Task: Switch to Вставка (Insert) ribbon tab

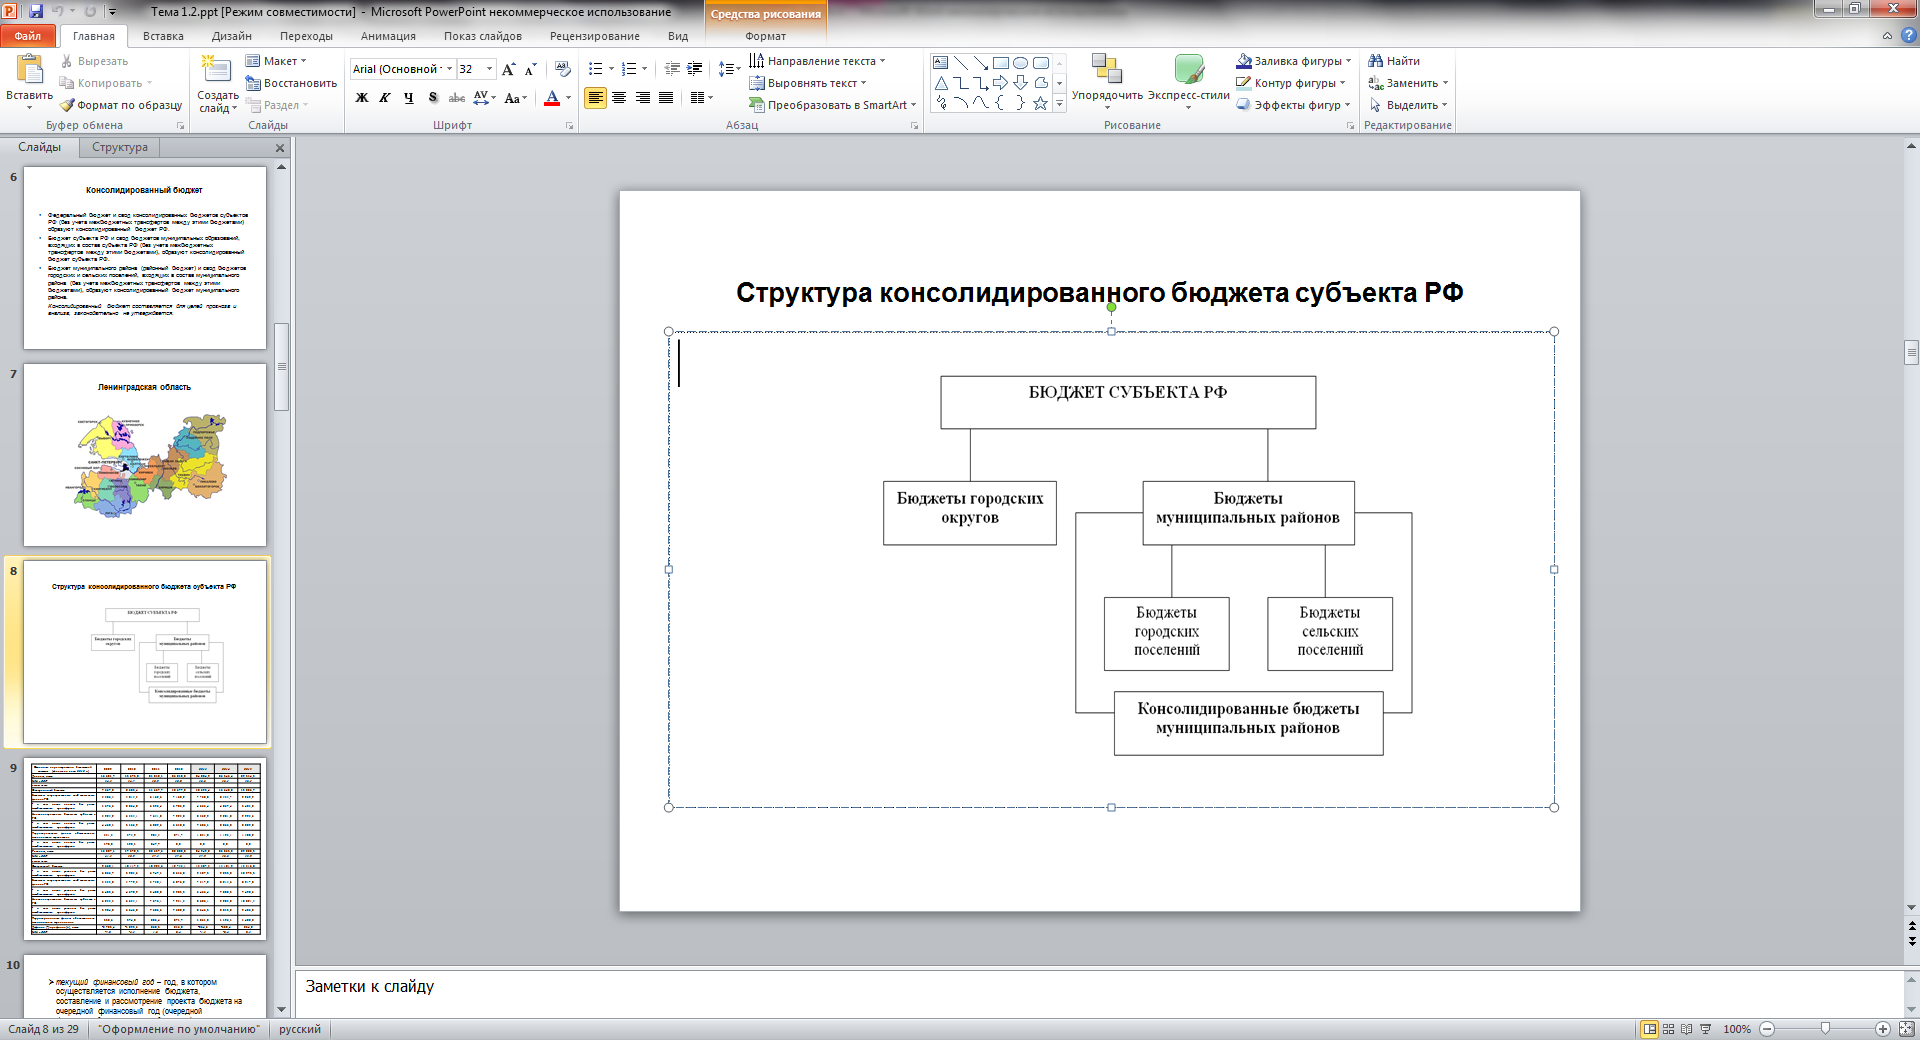Action: pos(163,36)
